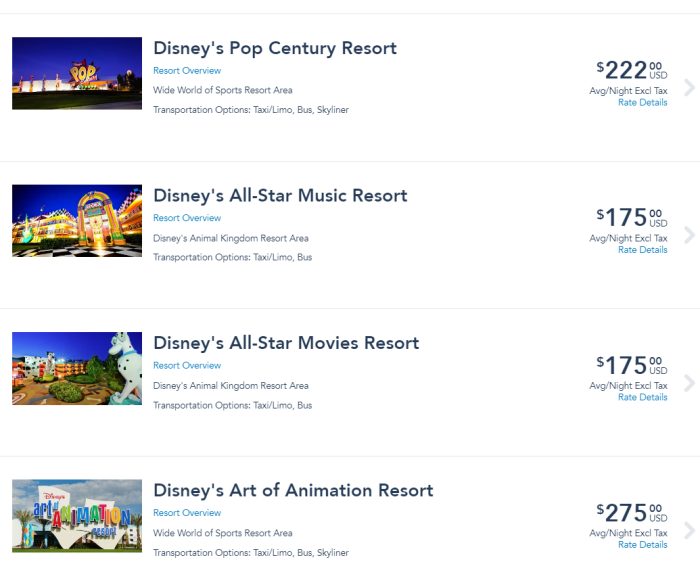The width and height of the screenshot is (700, 564).
Task: Expand Disney's Art of Animation Resort chevron
Action: tap(689, 530)
